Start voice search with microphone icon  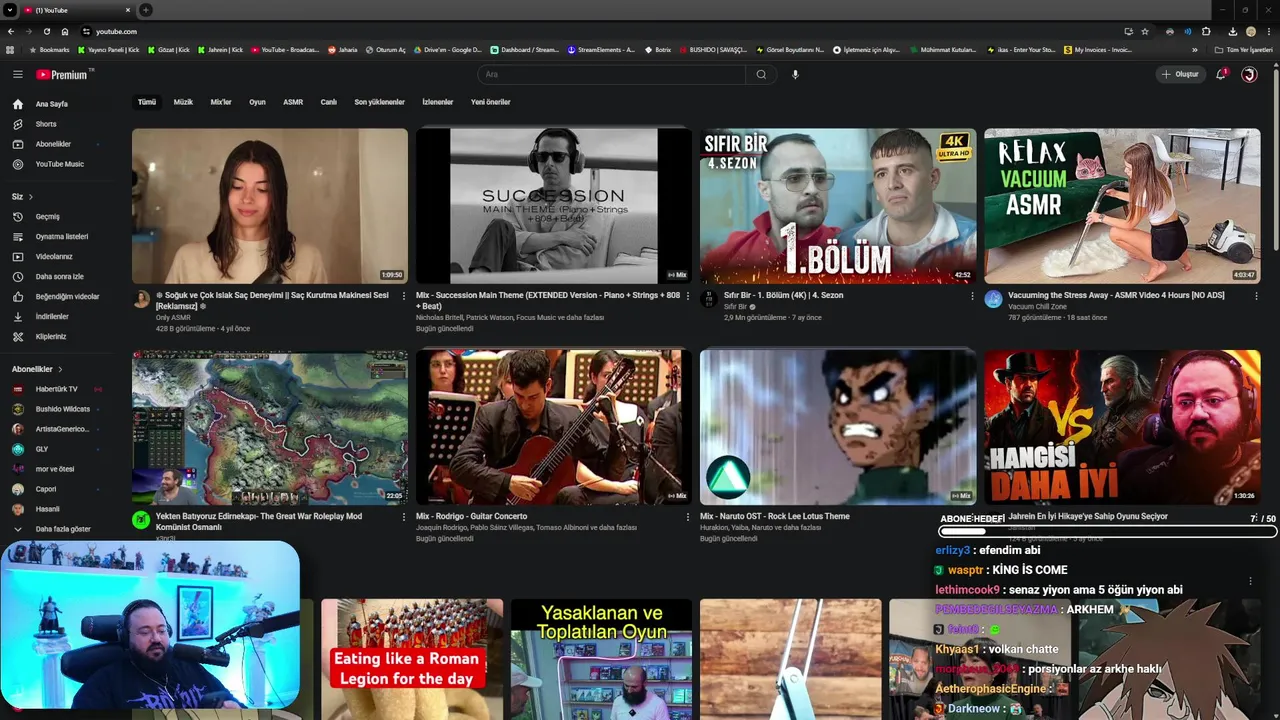795,74
